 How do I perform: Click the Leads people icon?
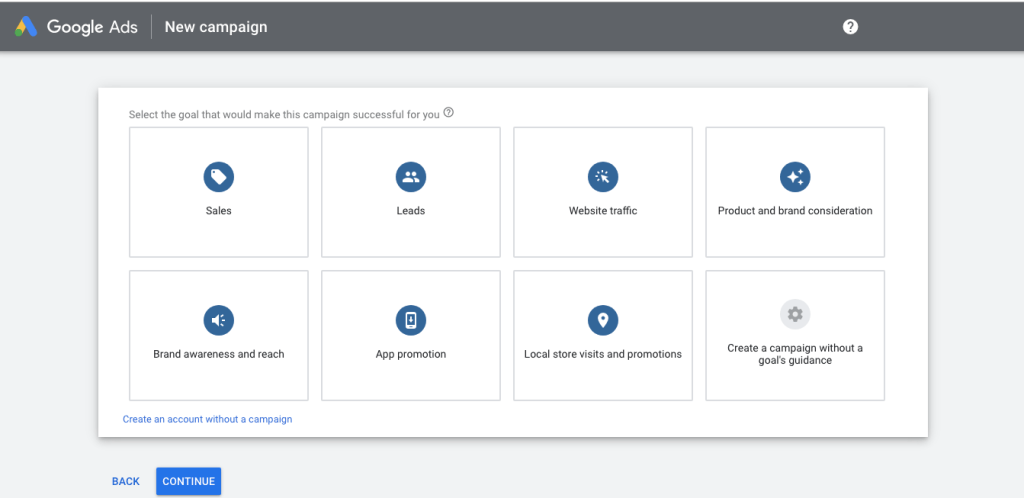point(410,177)
